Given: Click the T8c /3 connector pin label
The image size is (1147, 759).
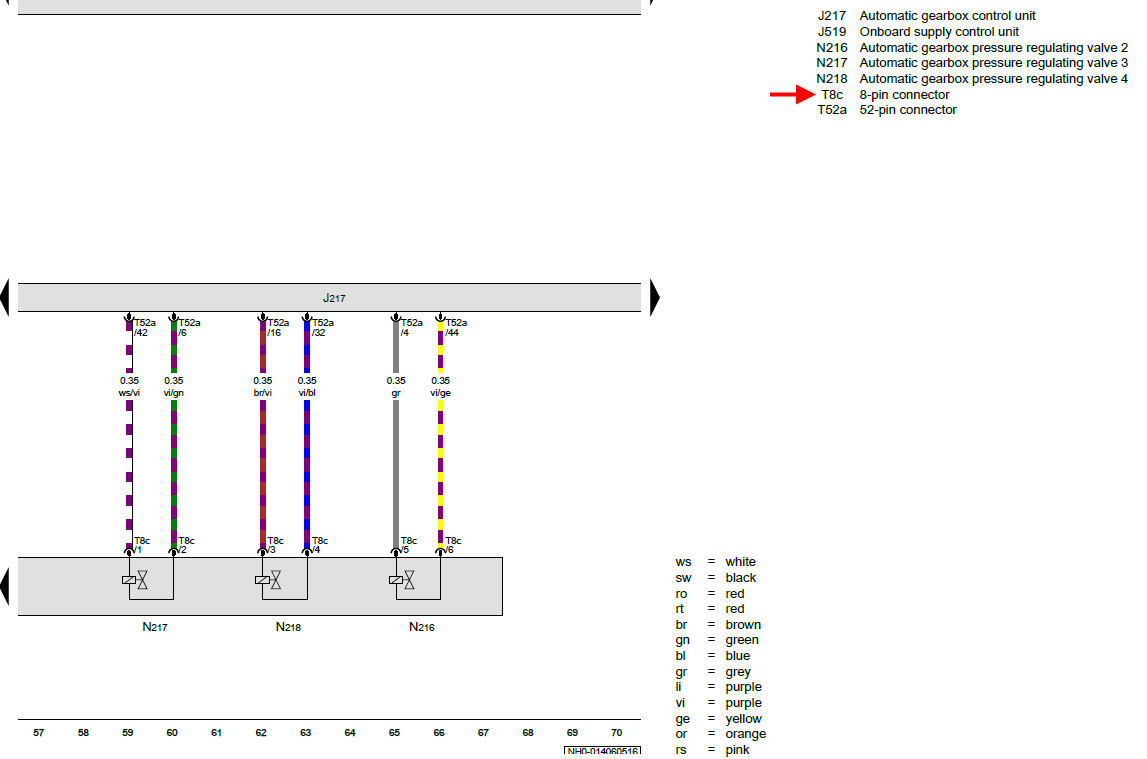Looking at the screenshot, I should click(x=274, y=545).
